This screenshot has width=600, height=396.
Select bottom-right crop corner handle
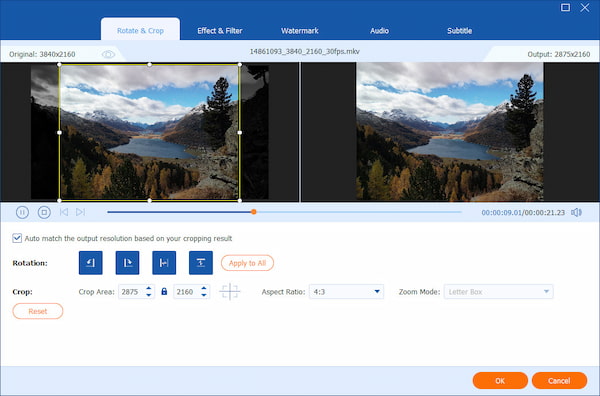pos(240,200)
